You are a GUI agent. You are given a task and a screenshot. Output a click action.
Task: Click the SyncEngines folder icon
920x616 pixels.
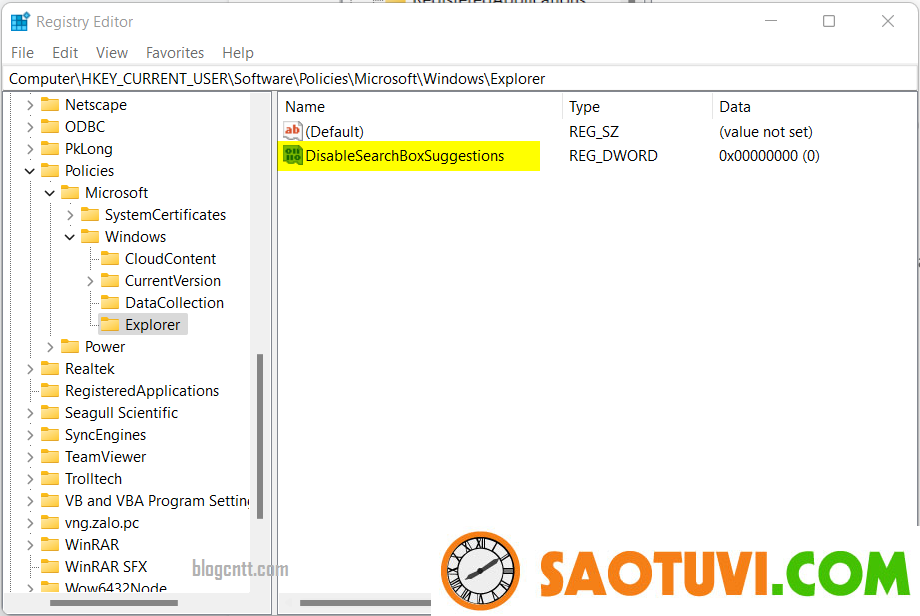click(x=50, y=435)
